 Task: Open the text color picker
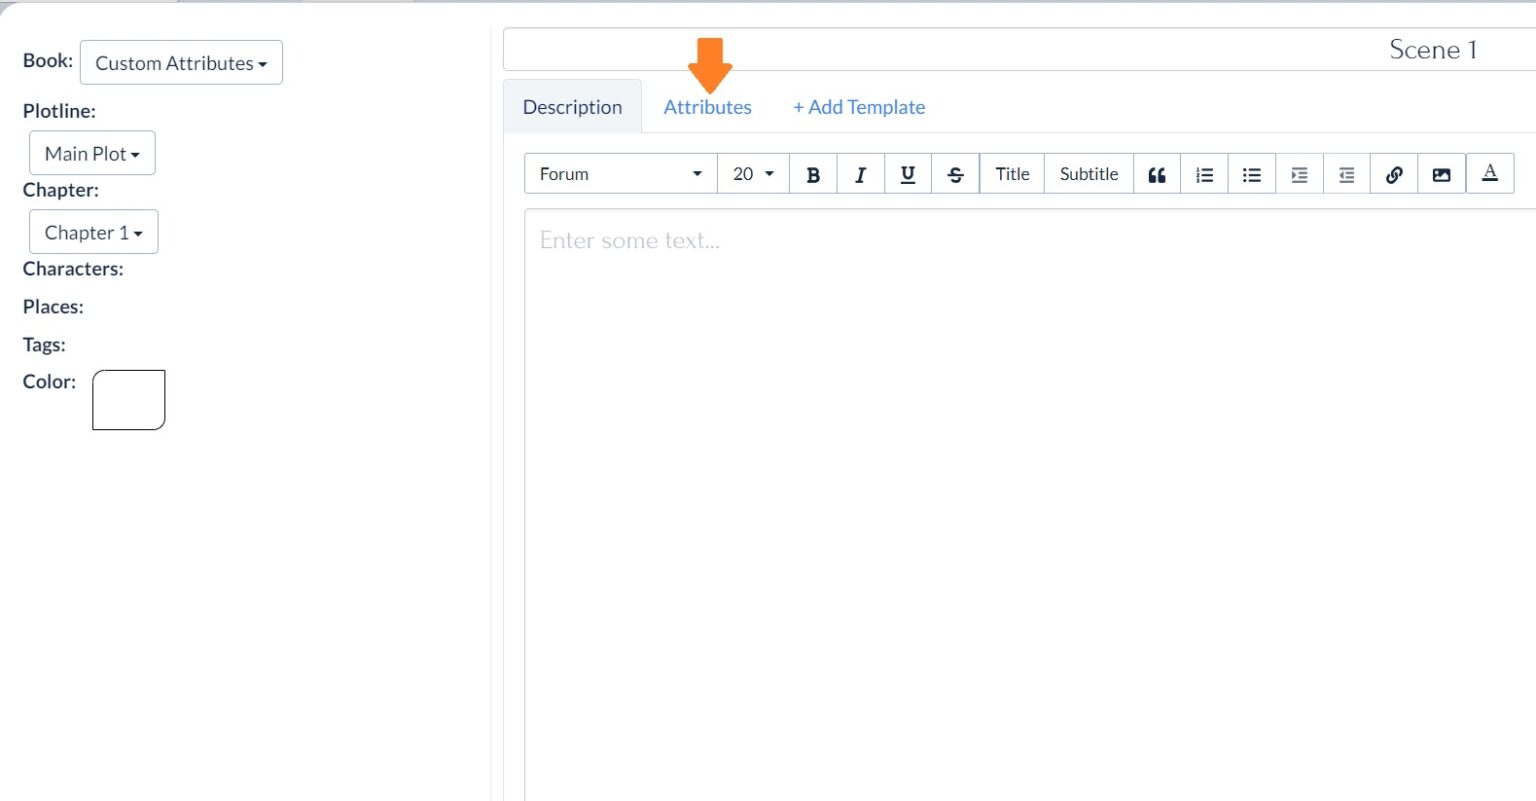coord(1489,173)
